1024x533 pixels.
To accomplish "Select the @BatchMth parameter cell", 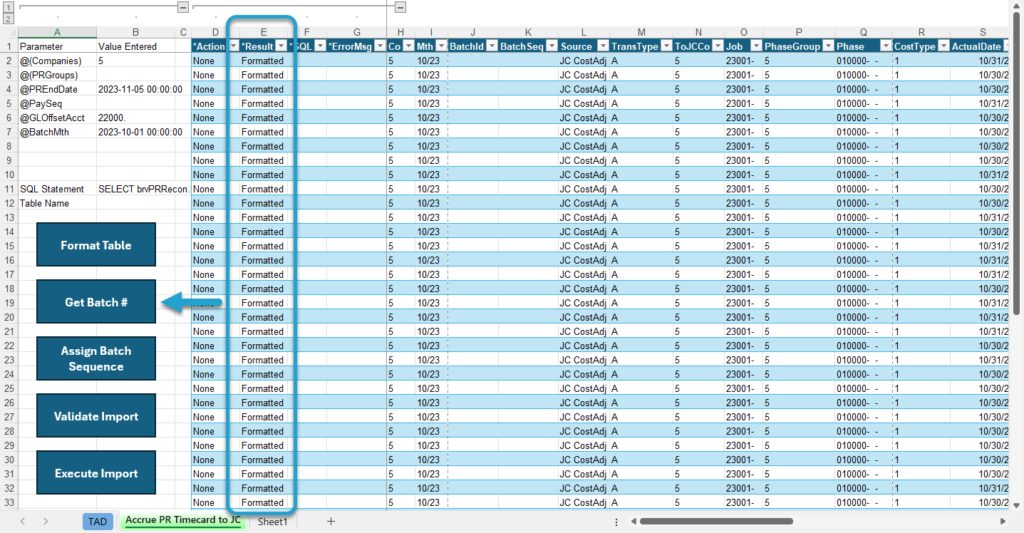I will pos(57,132).
